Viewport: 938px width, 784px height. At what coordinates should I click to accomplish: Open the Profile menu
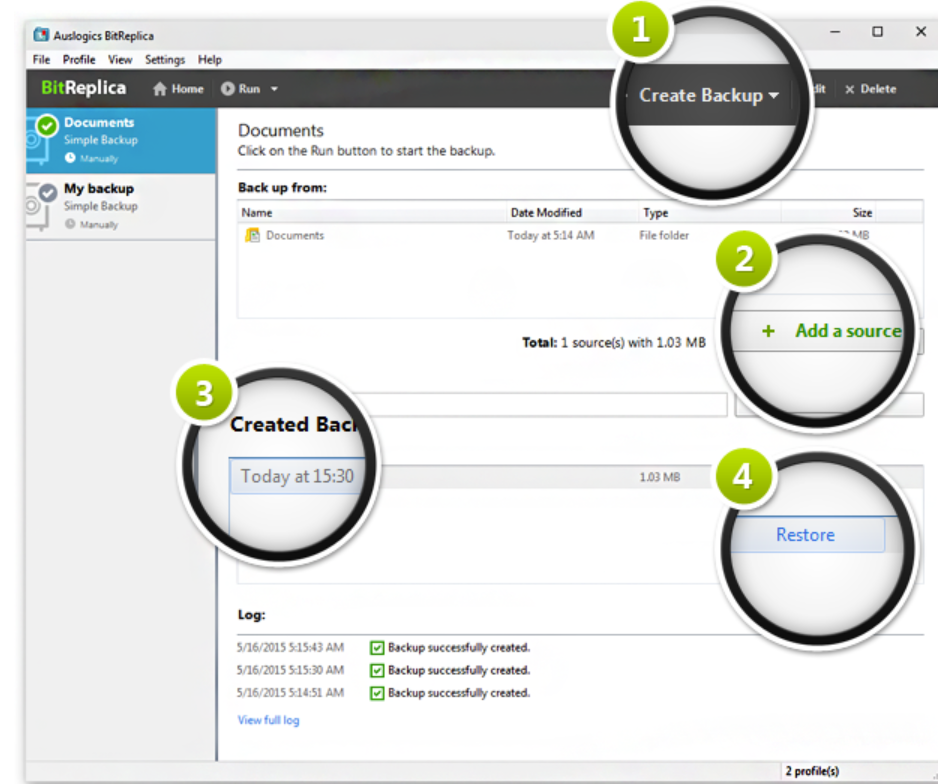(78, 59)
